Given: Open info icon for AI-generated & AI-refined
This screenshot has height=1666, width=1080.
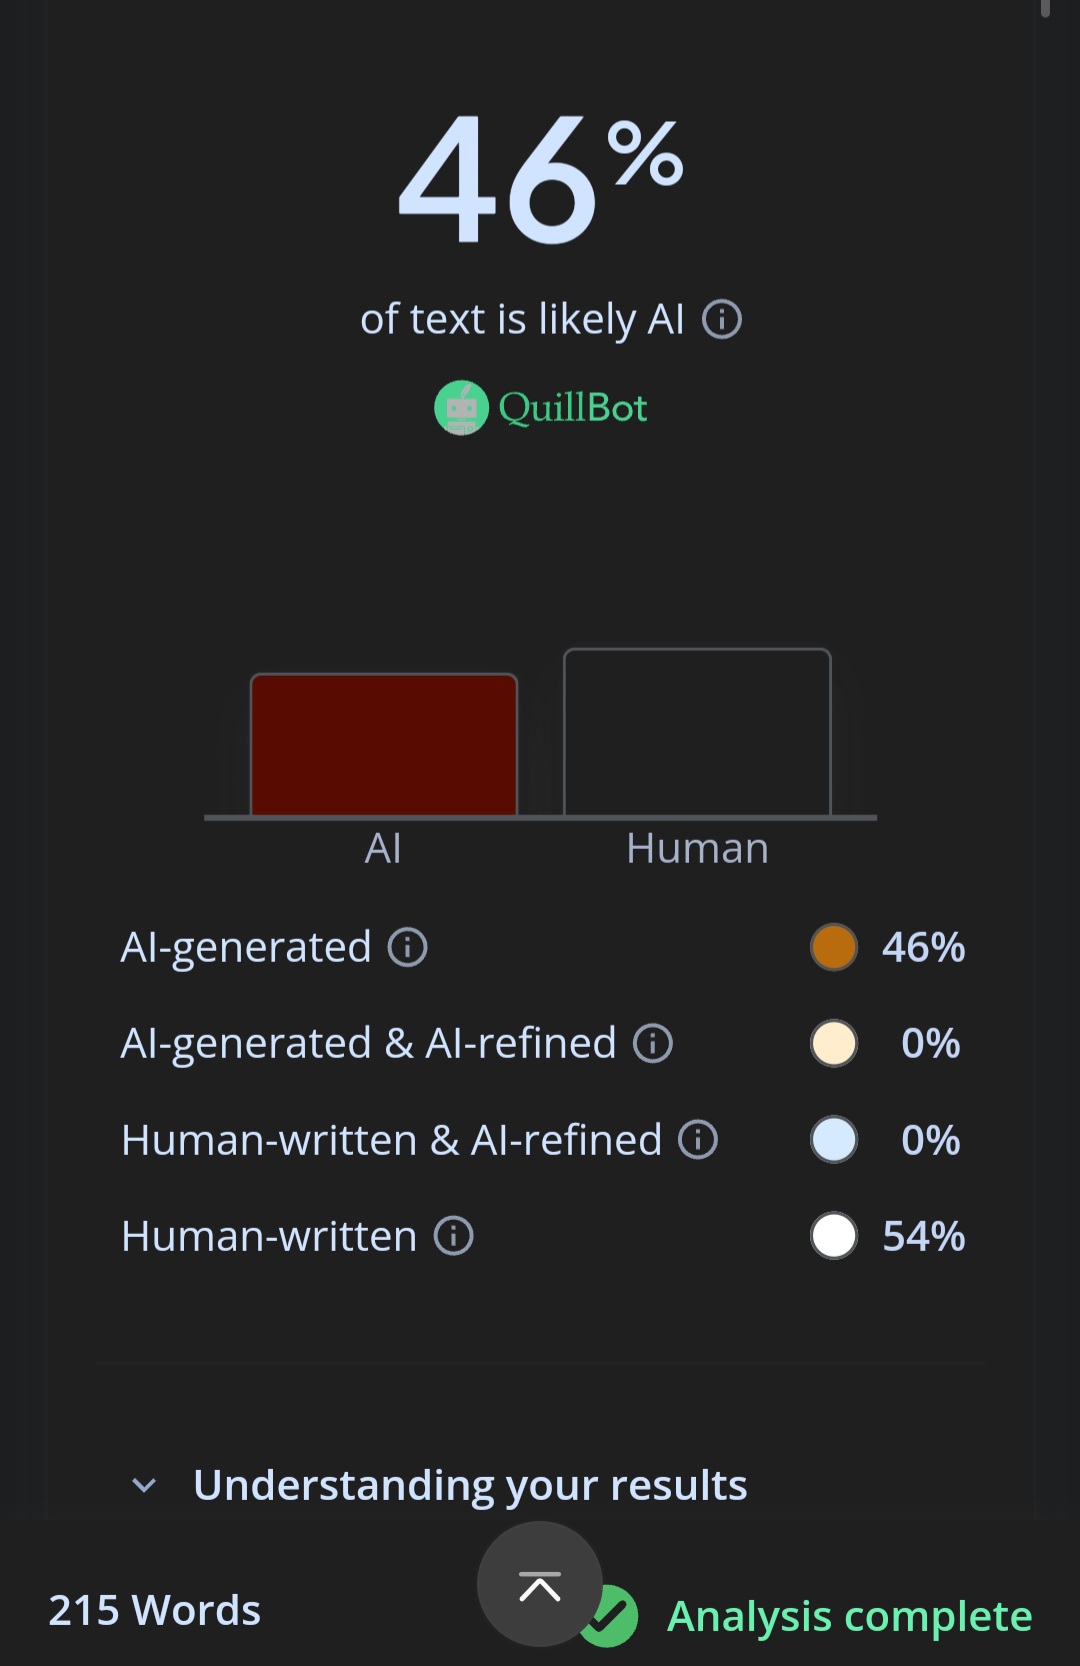Looking at the screenshot, I should pos(653,1043).
